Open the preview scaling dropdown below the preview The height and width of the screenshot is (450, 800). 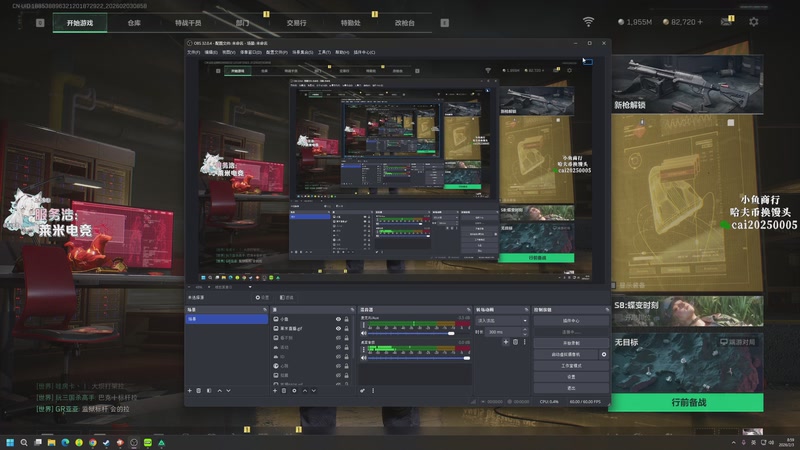232,287
